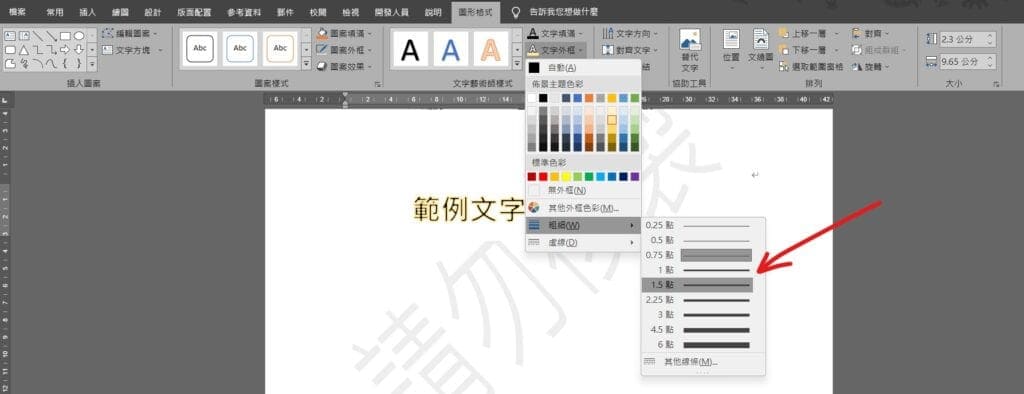Open 文字填滿 text fill dropdown
Viewport: 1024px width, 394px height.
pos(555,33)
